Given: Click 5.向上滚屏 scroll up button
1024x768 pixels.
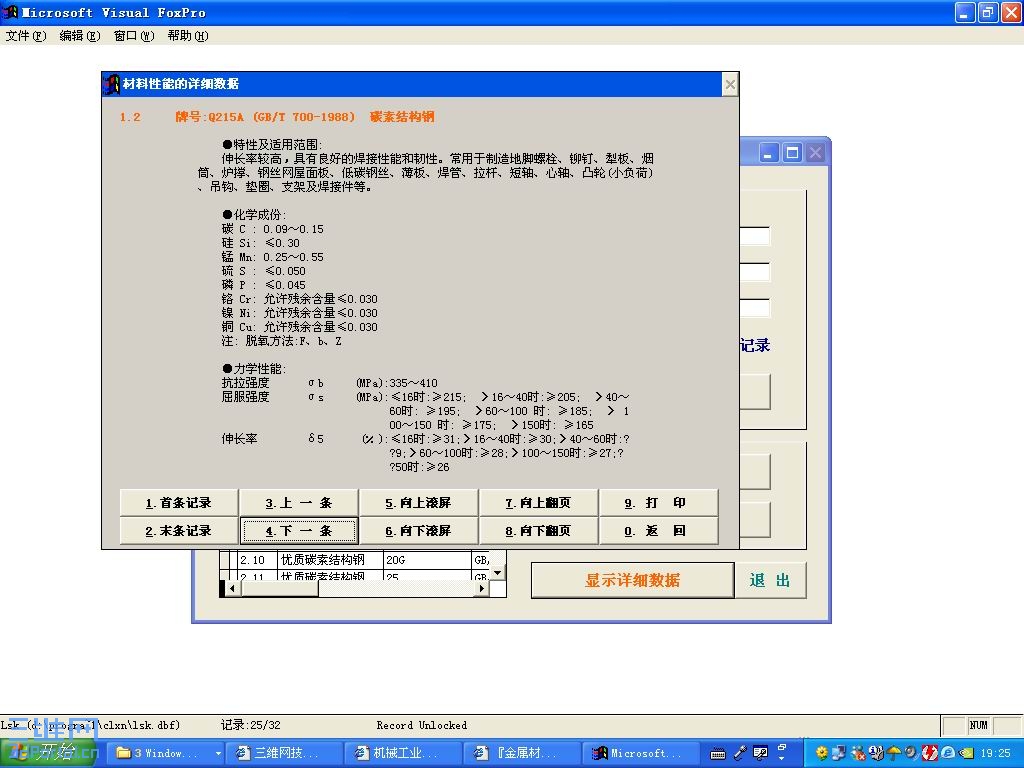Looking at the screenshot, I should pyautogui.click(x=419, y=503).
